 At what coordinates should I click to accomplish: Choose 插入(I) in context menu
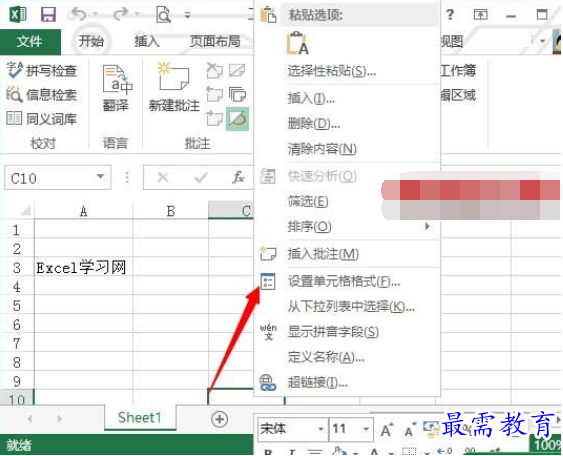(311, 98)
